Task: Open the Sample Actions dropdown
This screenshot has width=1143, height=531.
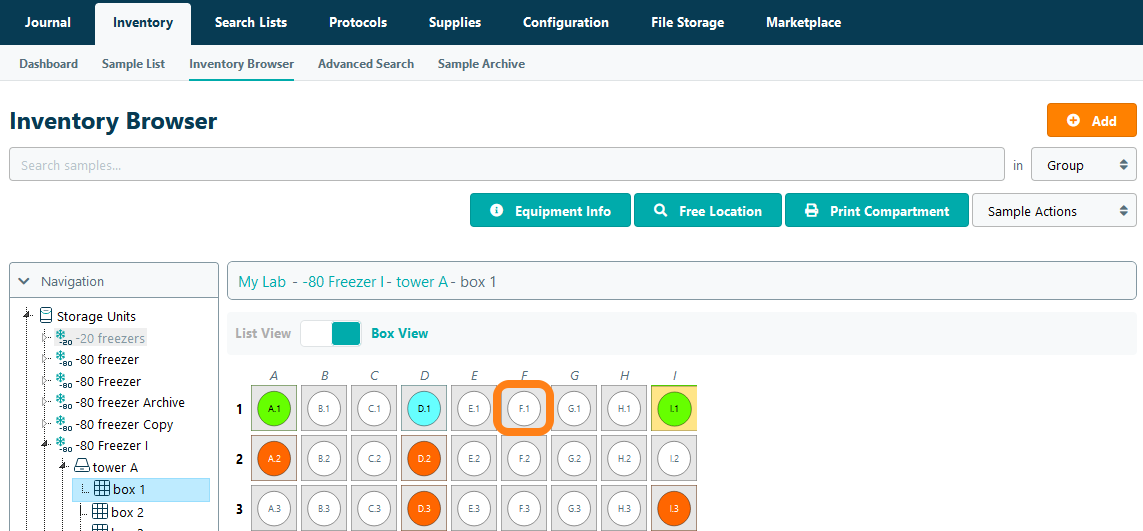Action: [x=1053, y=211]
